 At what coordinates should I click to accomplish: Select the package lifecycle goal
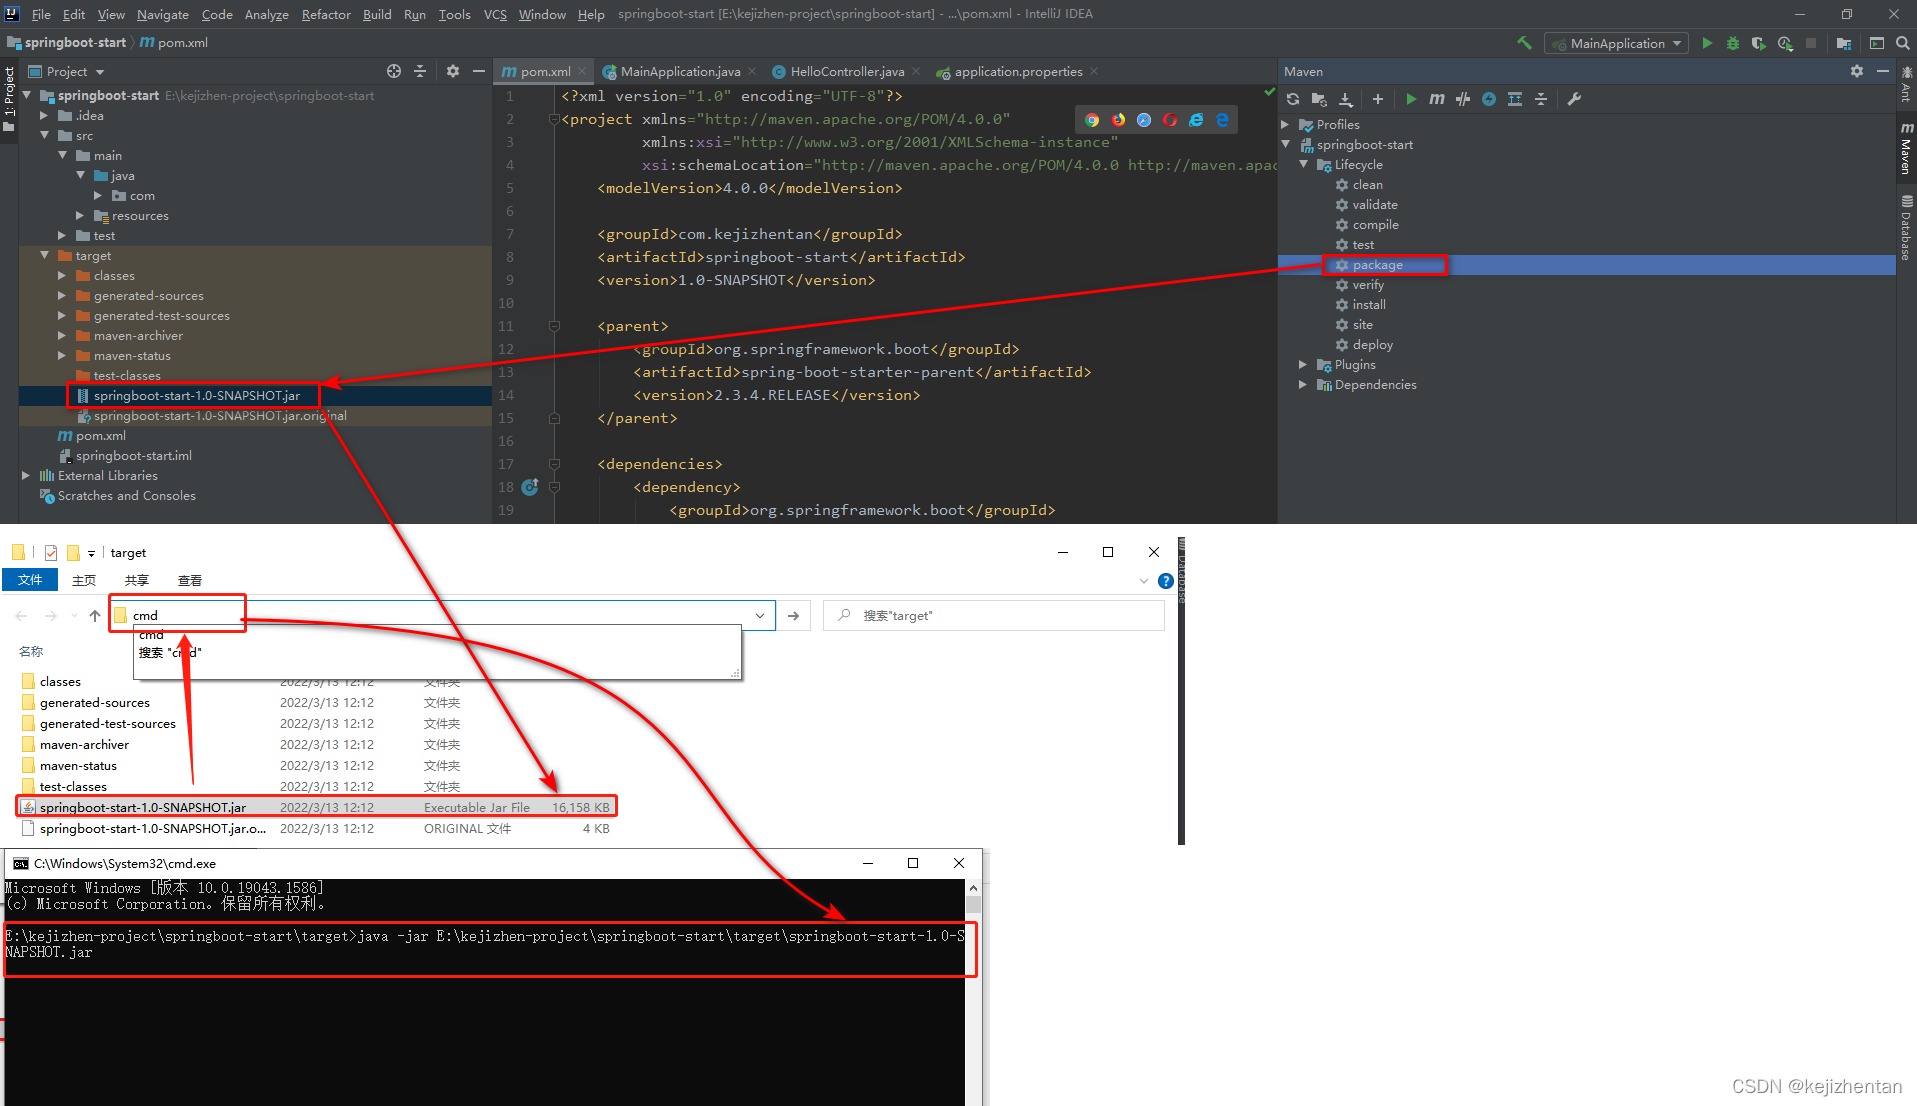click(x=1376, y=265)
